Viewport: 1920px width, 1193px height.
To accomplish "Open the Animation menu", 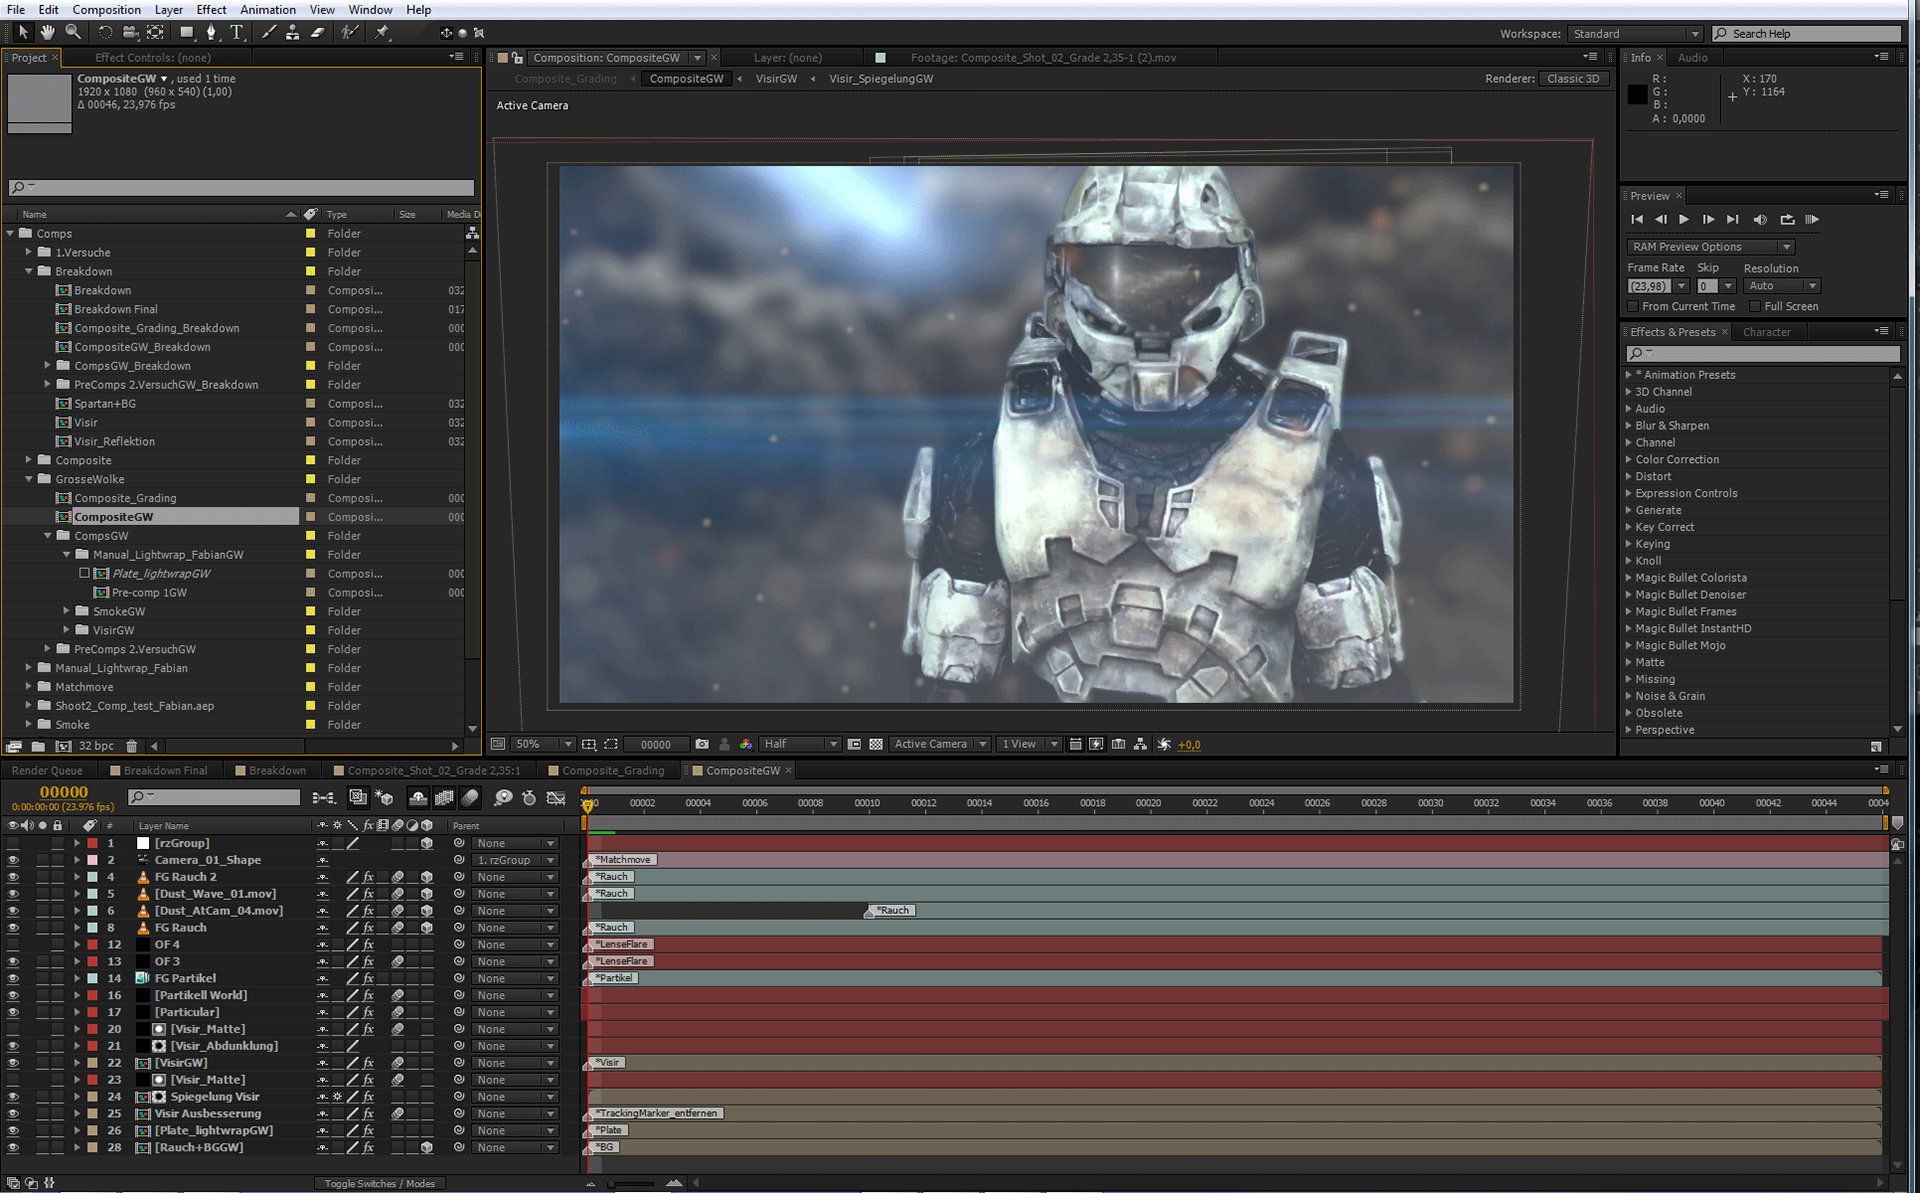I will [267, 9].
